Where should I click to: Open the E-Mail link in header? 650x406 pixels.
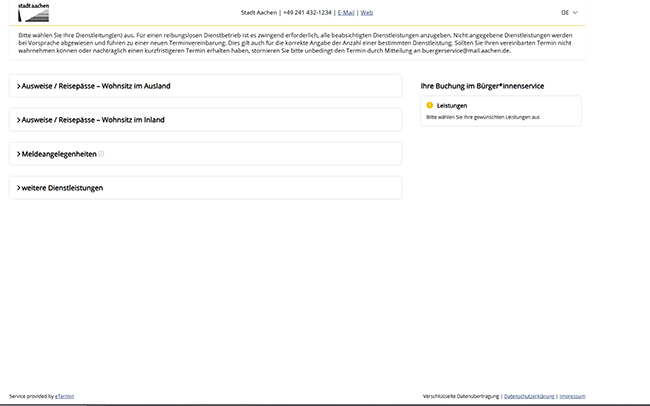coord(345,13)
